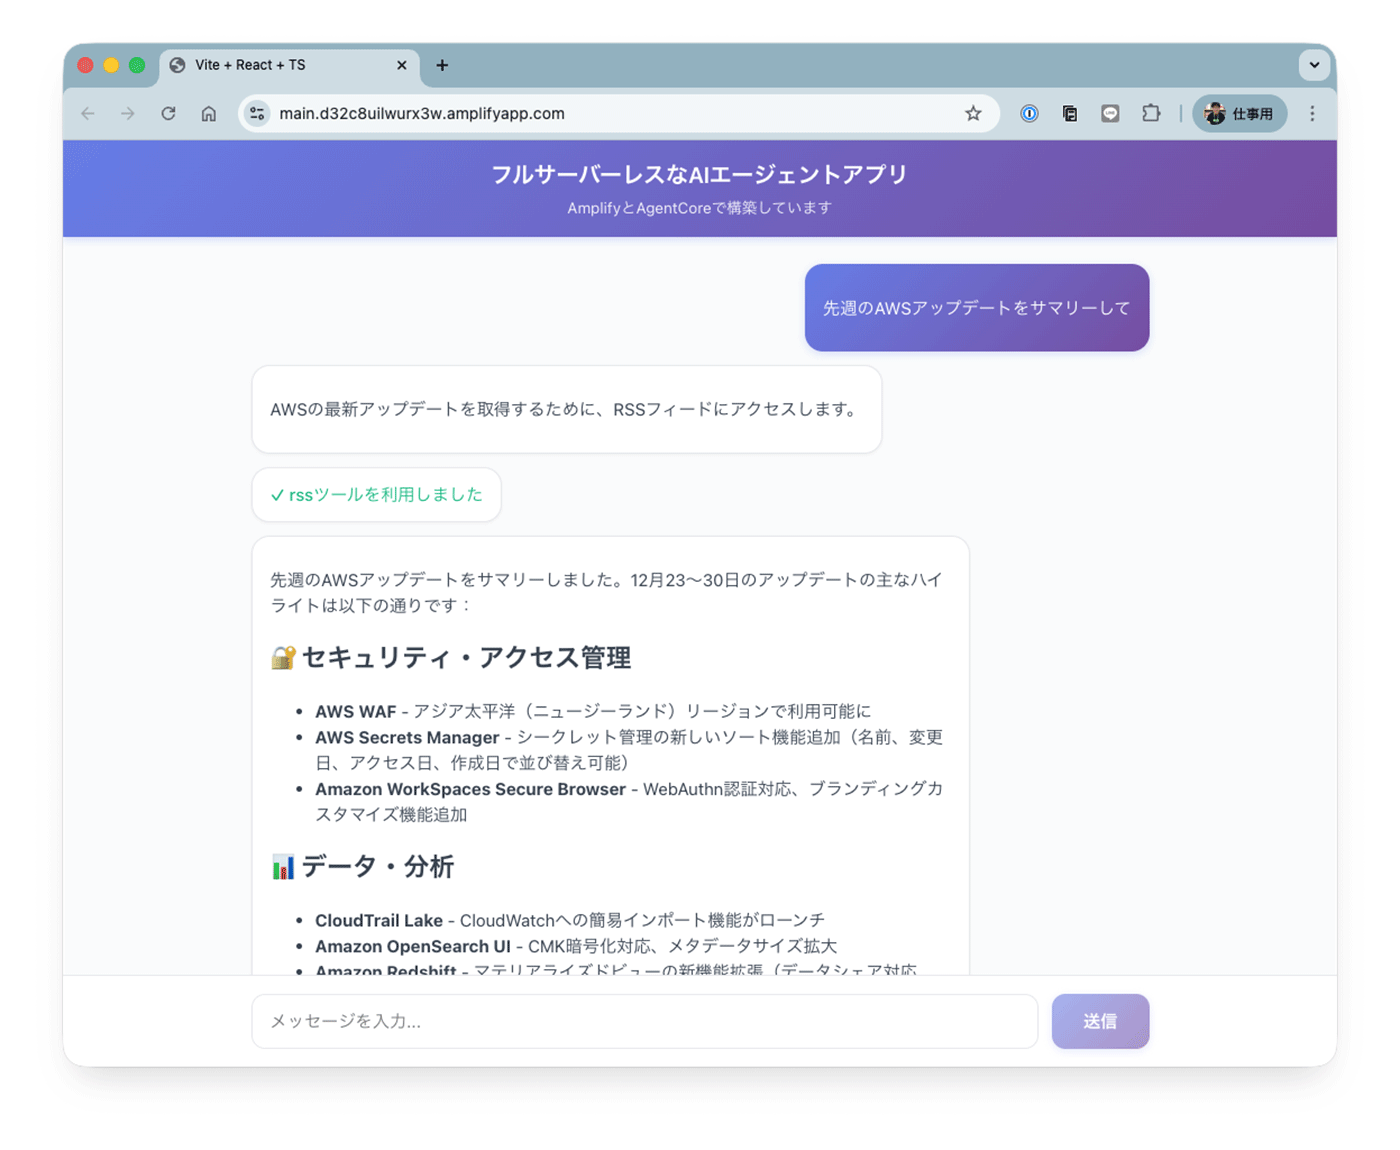
Task: Open the Extensions puzzle-piece menu
Action: click(1151, 113)
